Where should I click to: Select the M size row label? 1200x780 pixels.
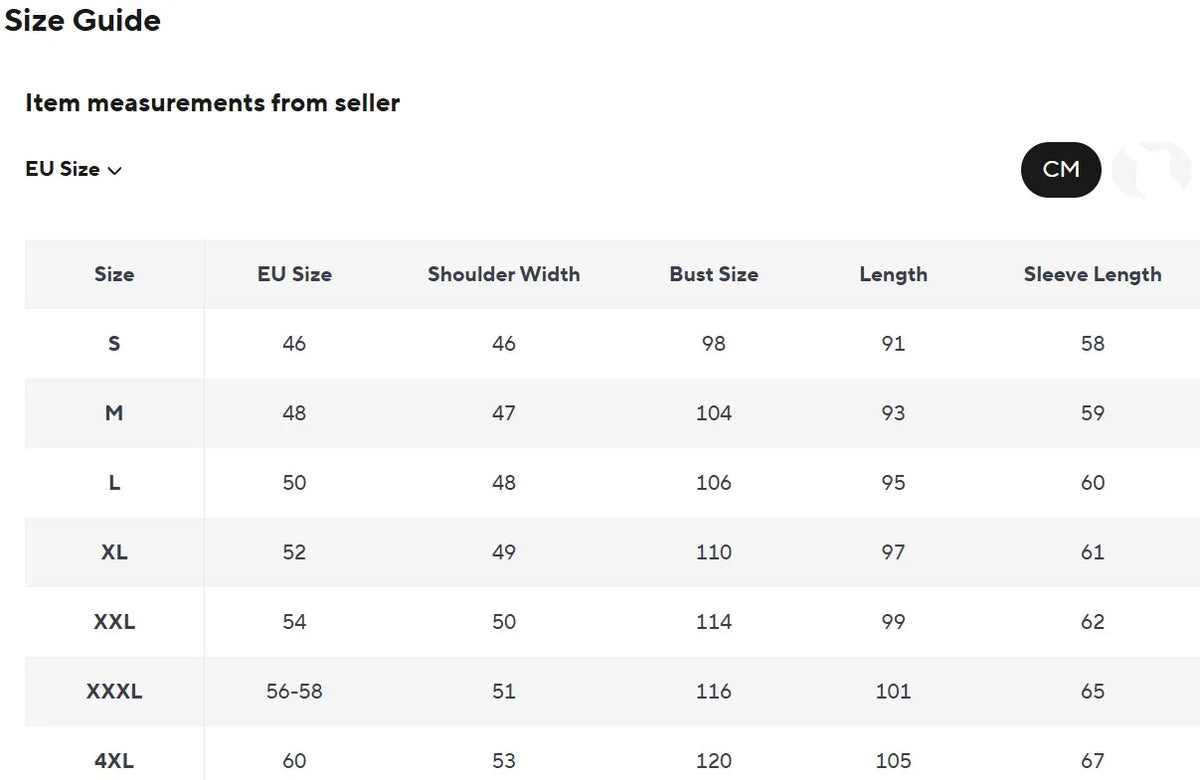coord(114,413)
